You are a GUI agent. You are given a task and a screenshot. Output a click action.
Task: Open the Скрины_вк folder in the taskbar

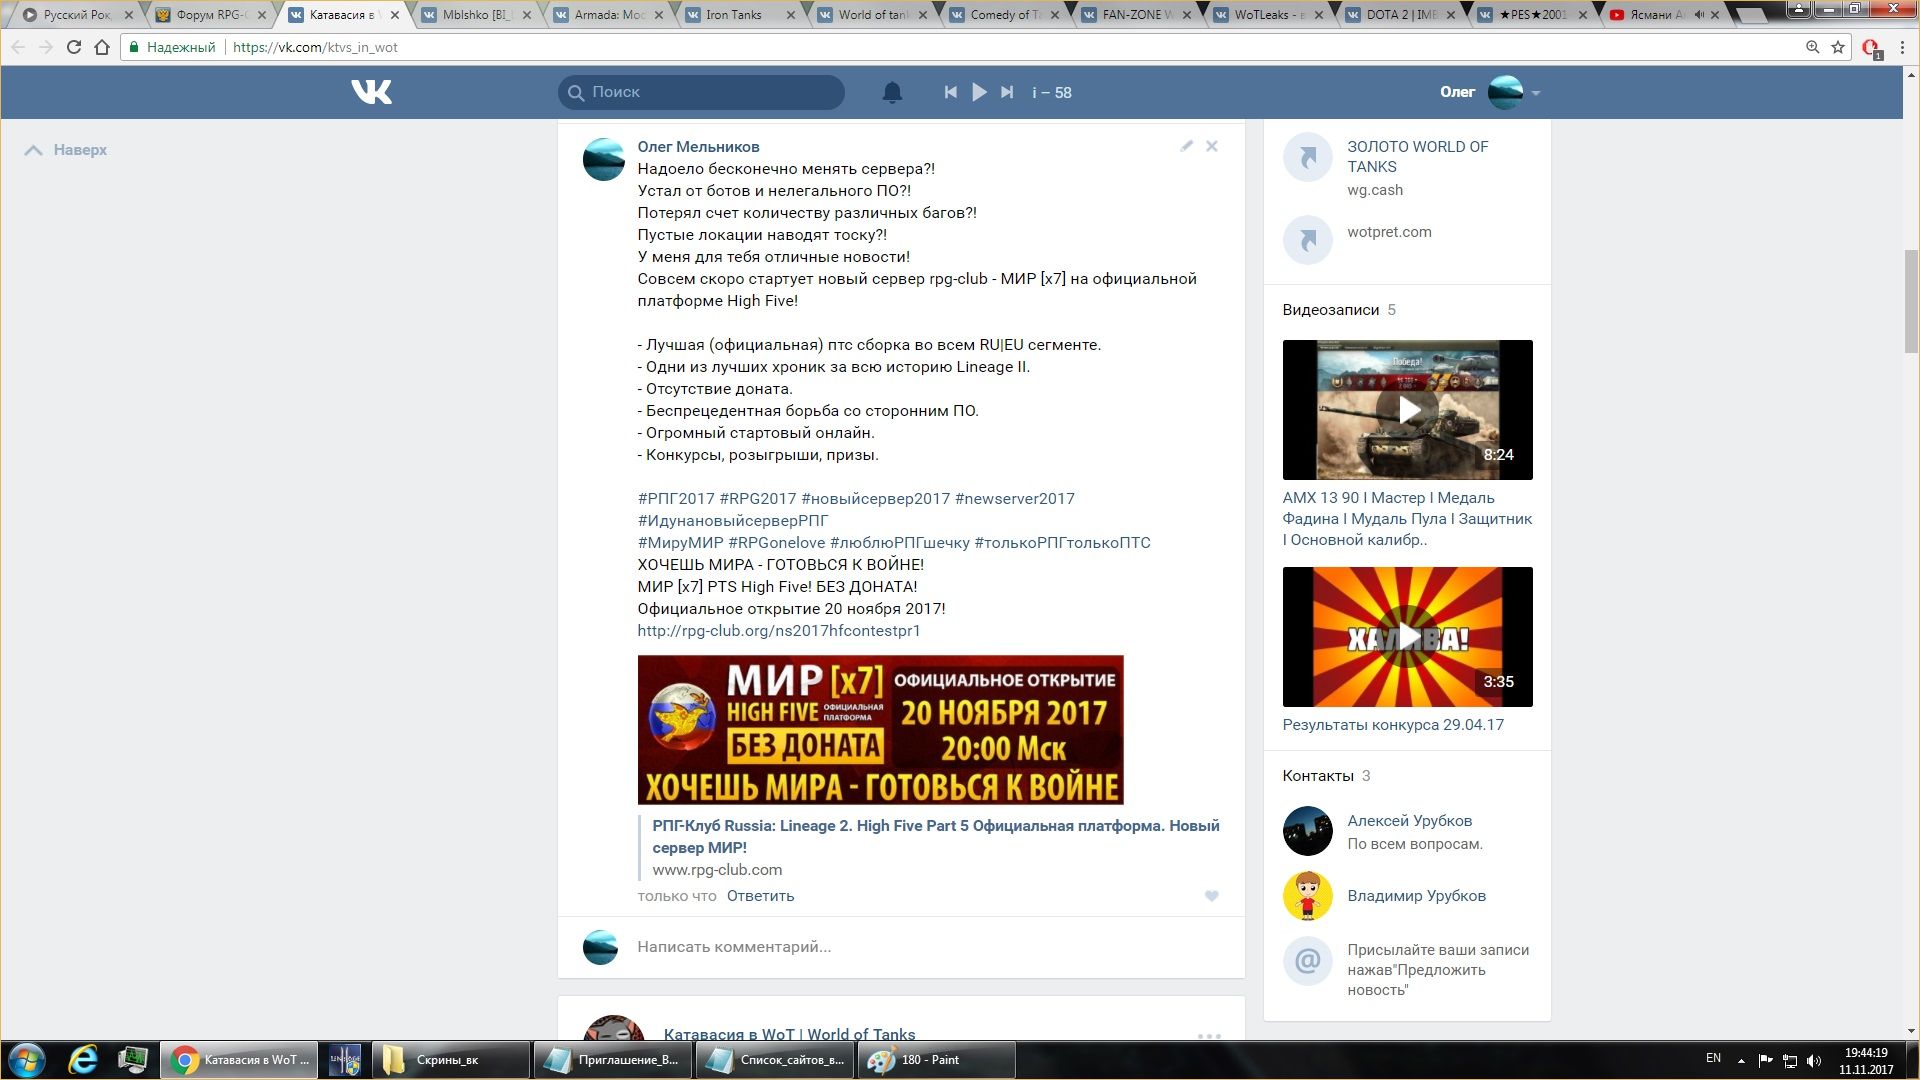click(x=450, y=1060)
